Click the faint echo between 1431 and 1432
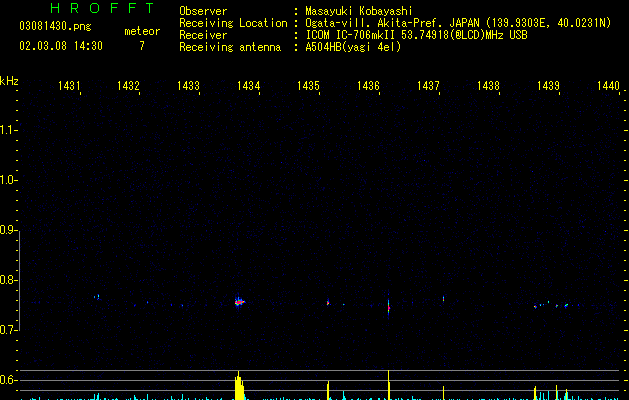629x400 pixels. click(97, 297)
